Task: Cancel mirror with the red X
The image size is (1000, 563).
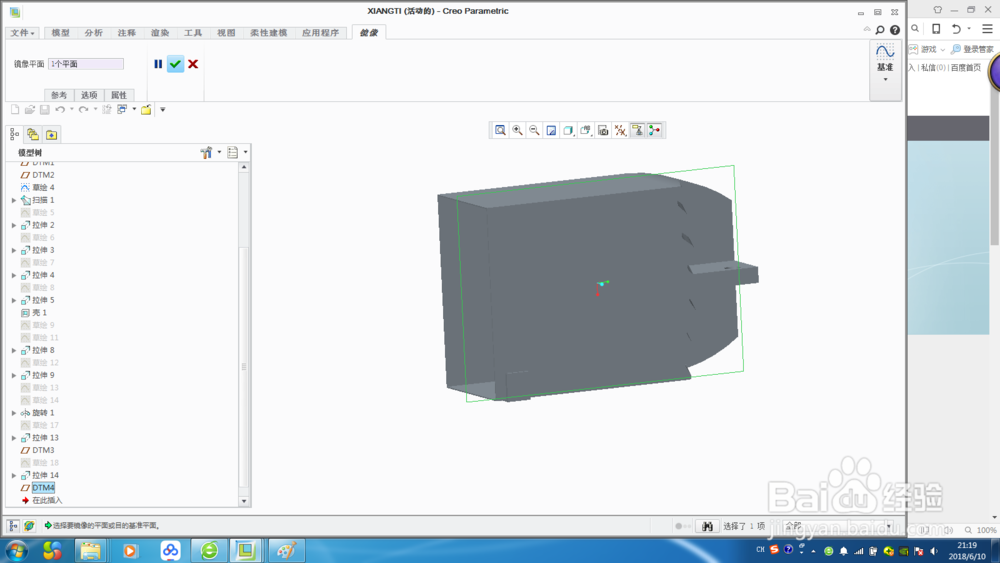Action: coord(193,64)
